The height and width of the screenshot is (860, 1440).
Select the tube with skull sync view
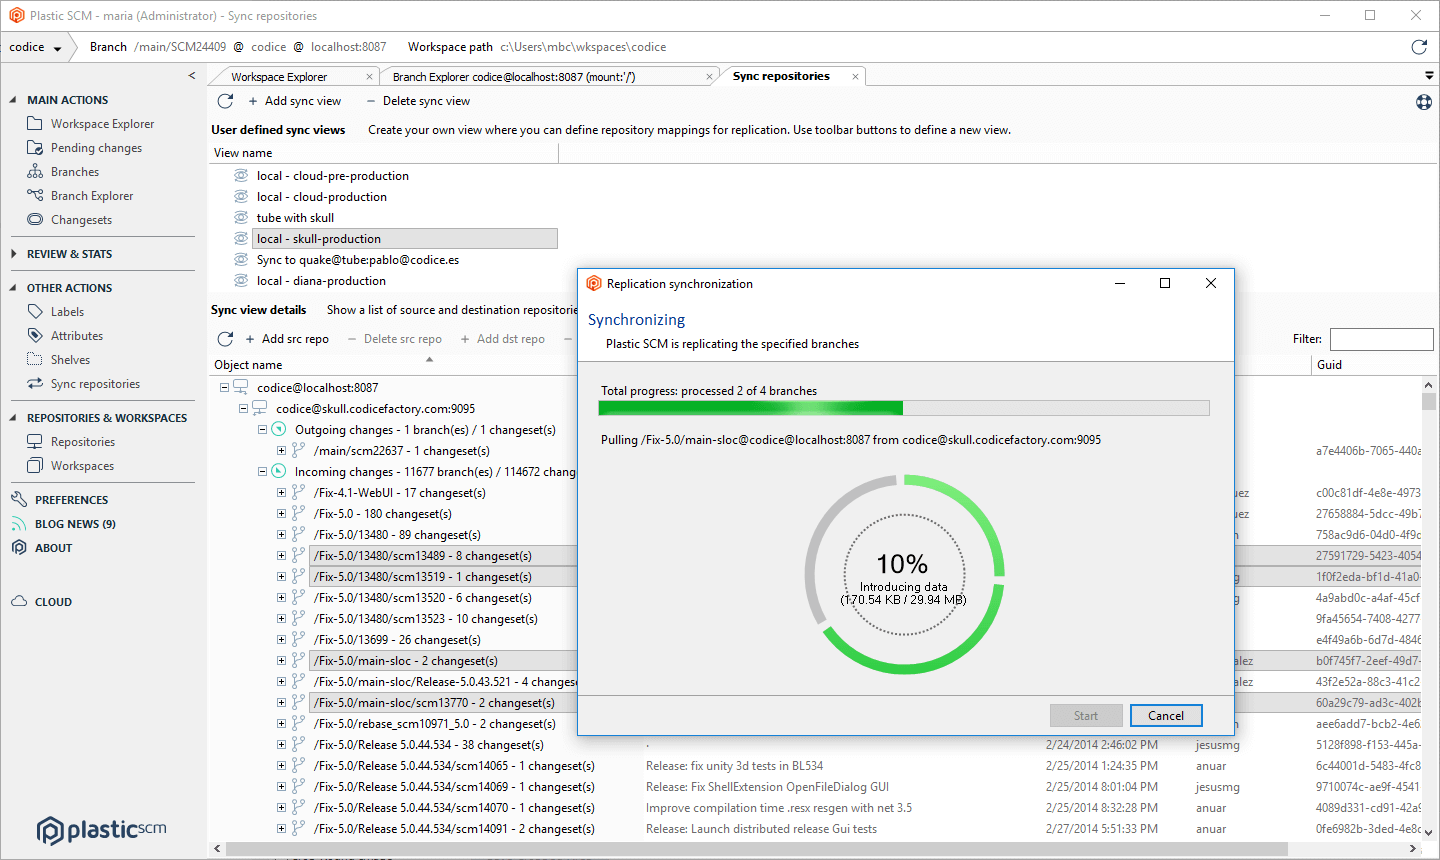pos(295,218)
